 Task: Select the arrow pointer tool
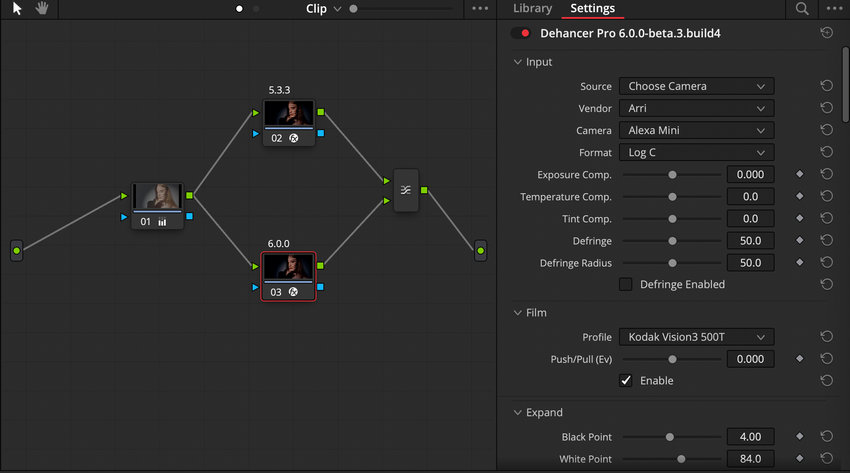pyautogui.click(x=17, y=9)
